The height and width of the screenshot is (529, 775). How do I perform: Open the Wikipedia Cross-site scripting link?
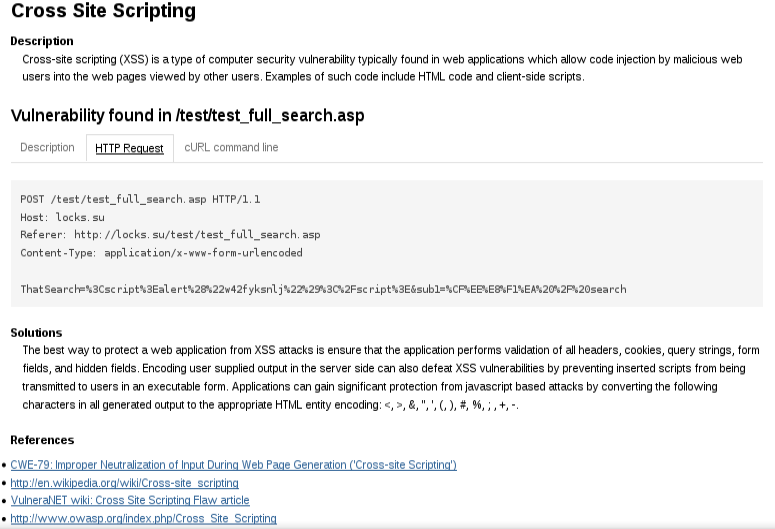[x=125, y=483]
